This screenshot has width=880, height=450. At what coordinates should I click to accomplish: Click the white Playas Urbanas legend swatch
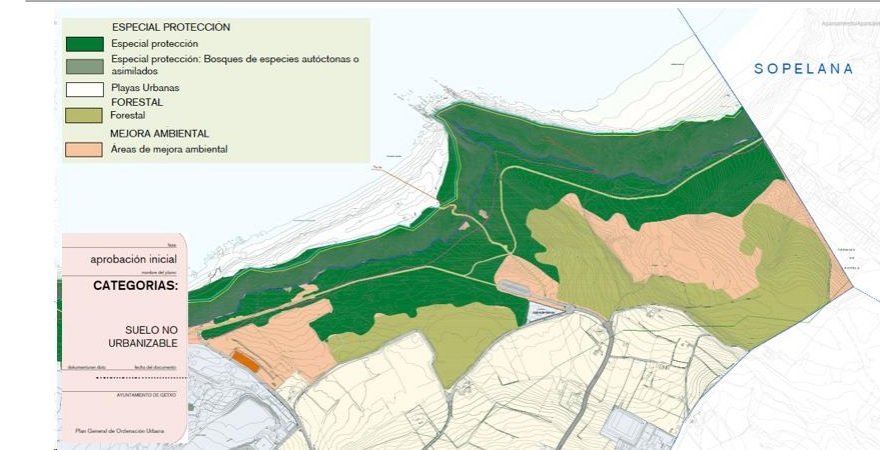(x=85, y=89)
